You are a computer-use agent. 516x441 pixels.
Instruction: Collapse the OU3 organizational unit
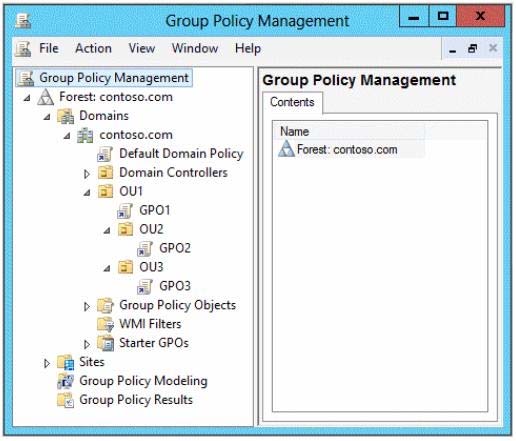tap(107, 268)
